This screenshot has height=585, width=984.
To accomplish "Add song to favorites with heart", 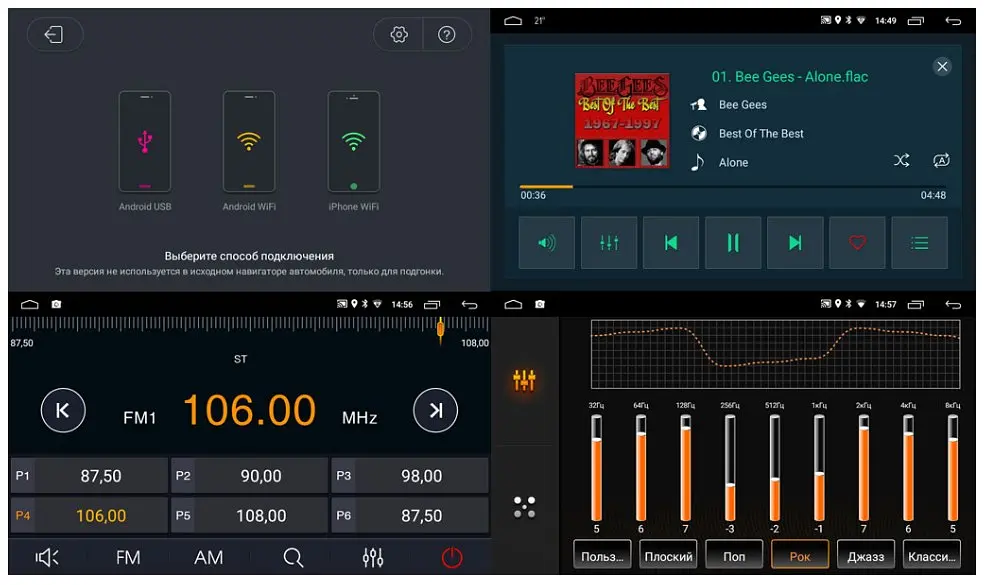I will 857,243.
